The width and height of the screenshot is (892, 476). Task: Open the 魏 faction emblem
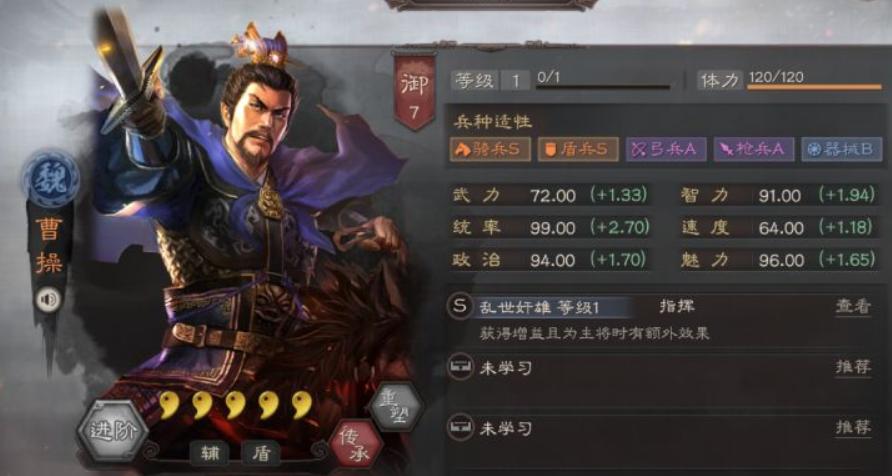coord(51,180)
